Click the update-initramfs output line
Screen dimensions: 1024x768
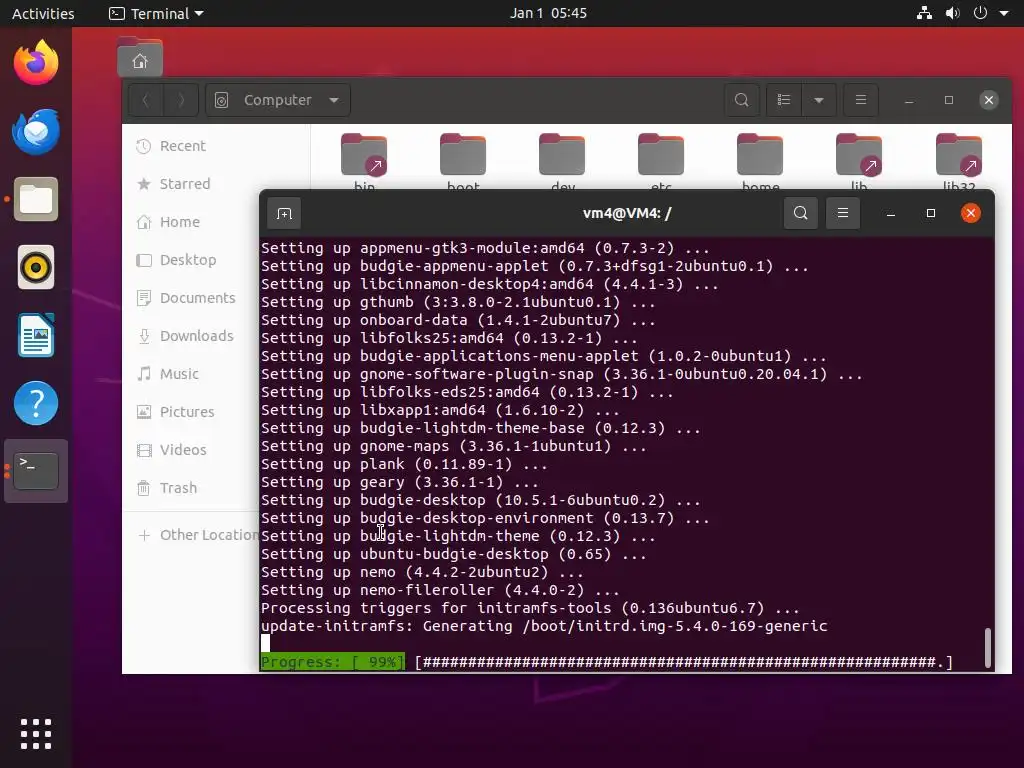(x=544, y=626)
